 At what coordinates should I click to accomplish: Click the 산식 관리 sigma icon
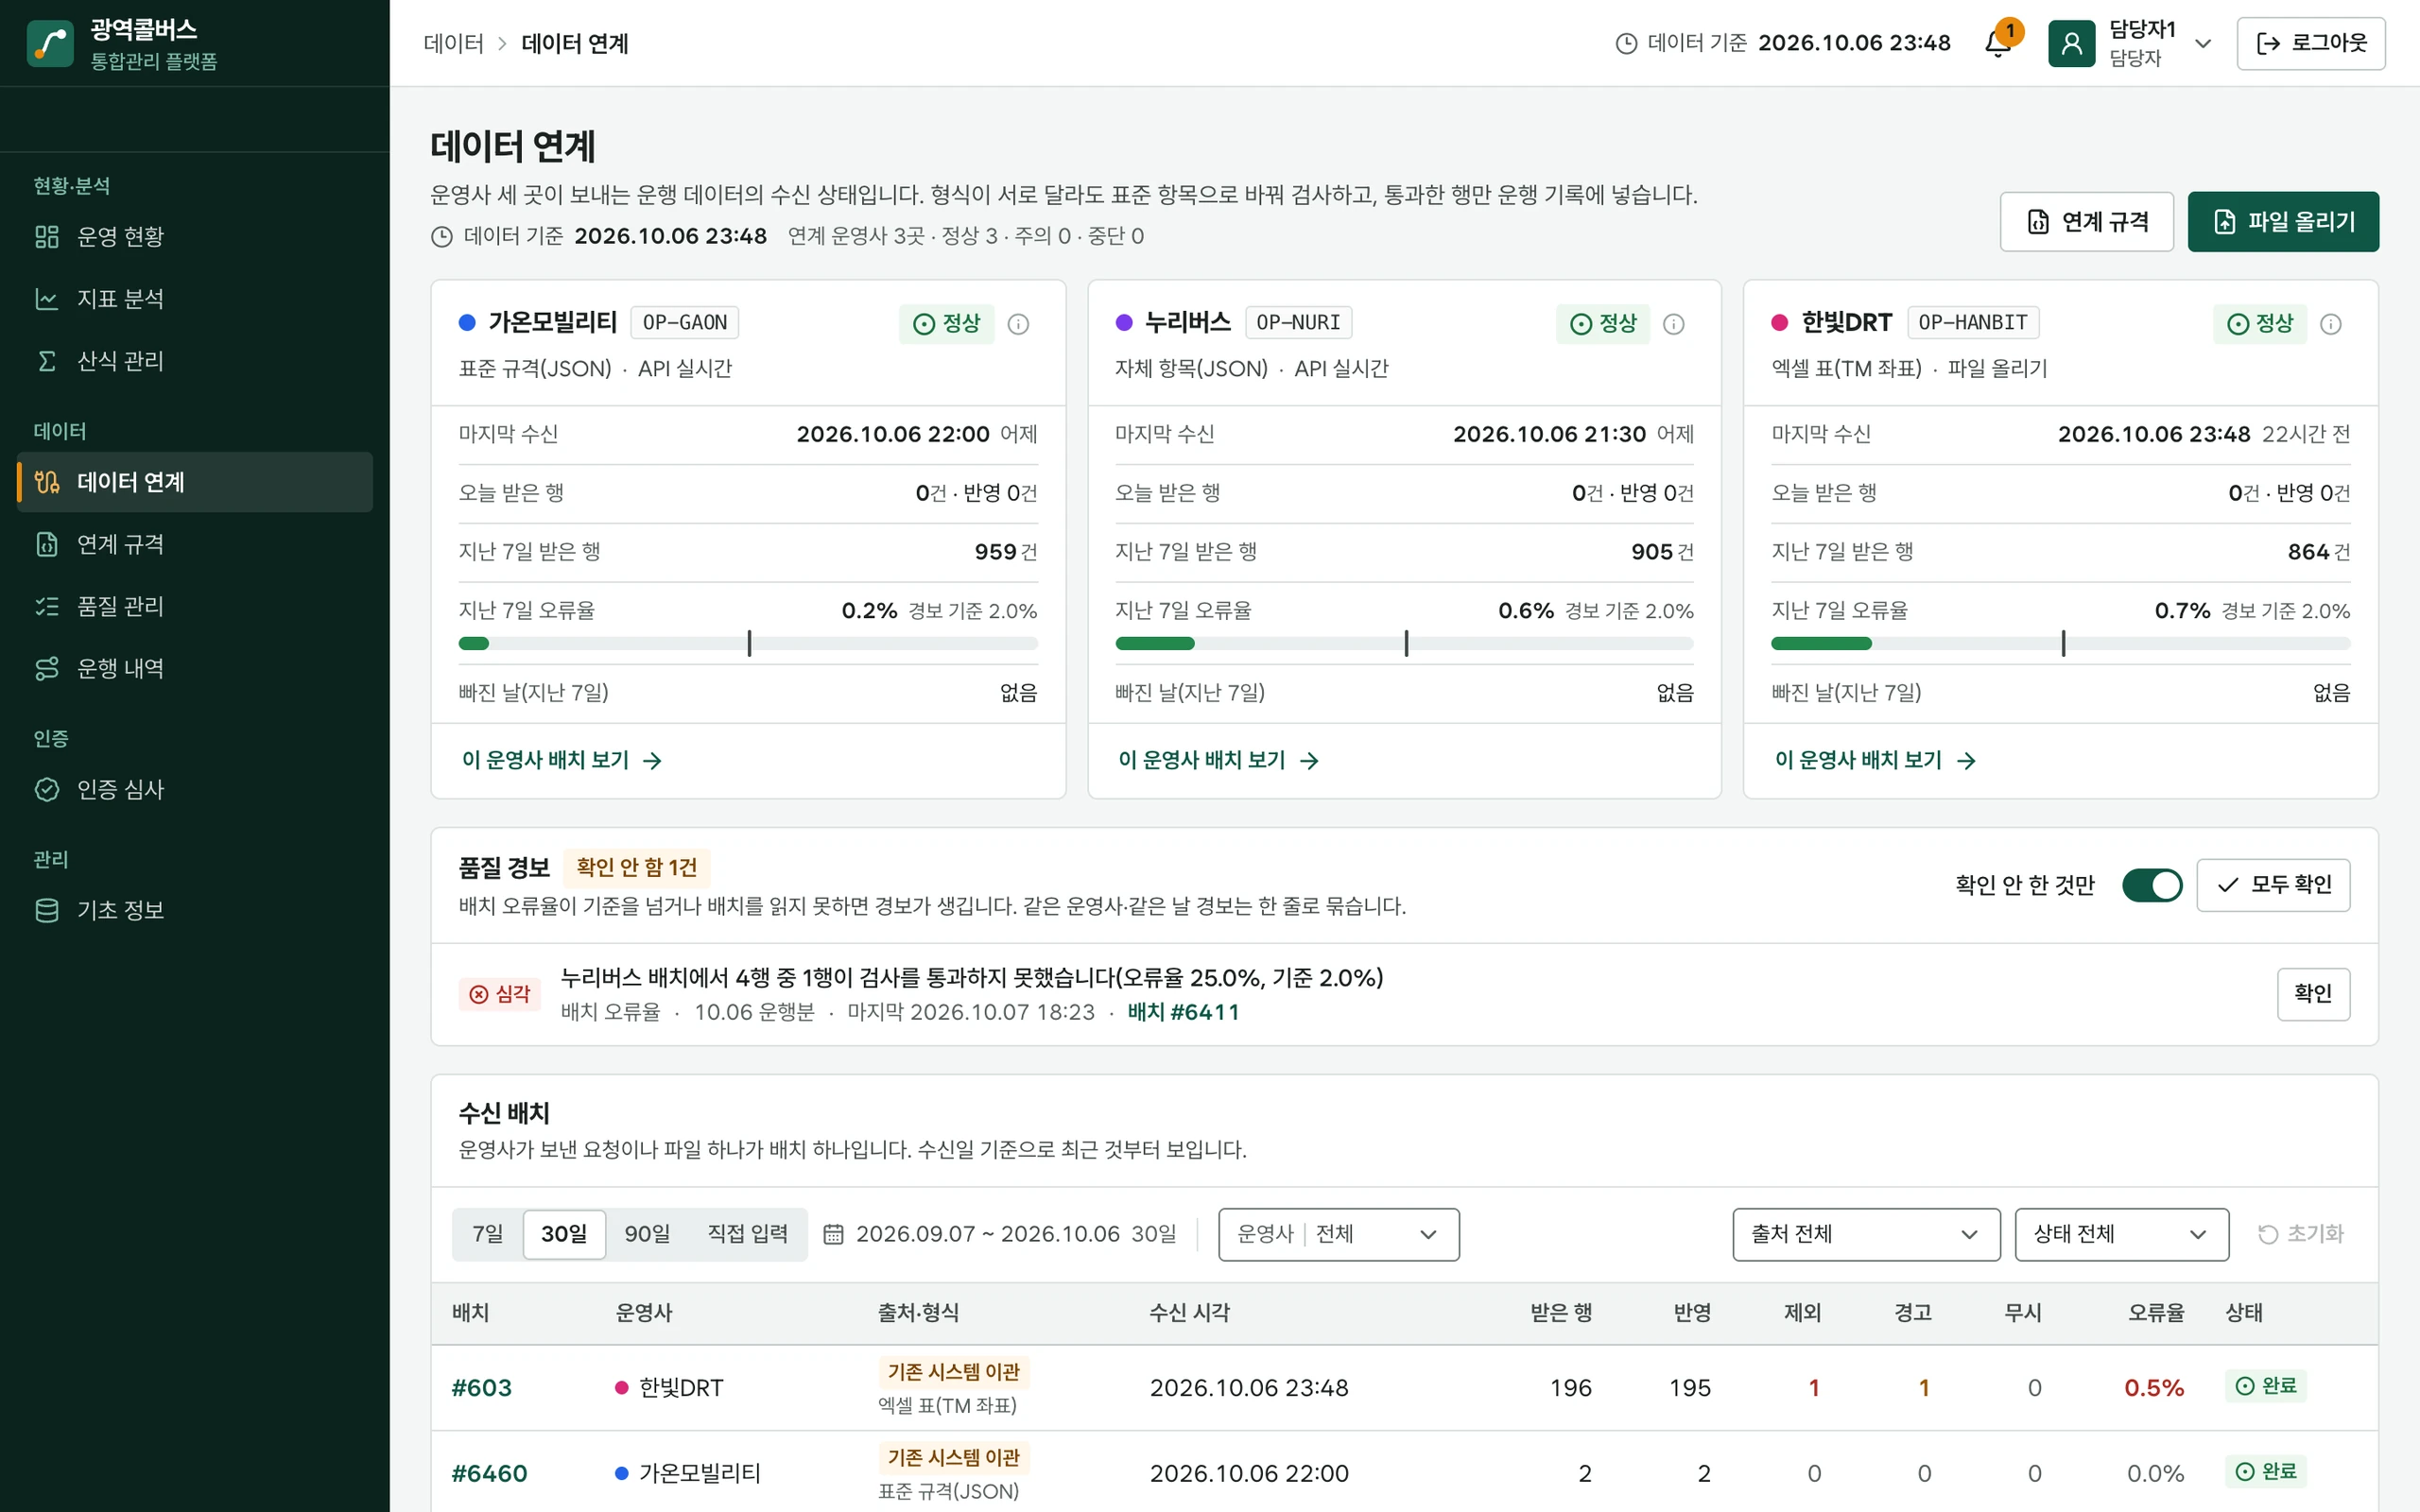(47, 360)
